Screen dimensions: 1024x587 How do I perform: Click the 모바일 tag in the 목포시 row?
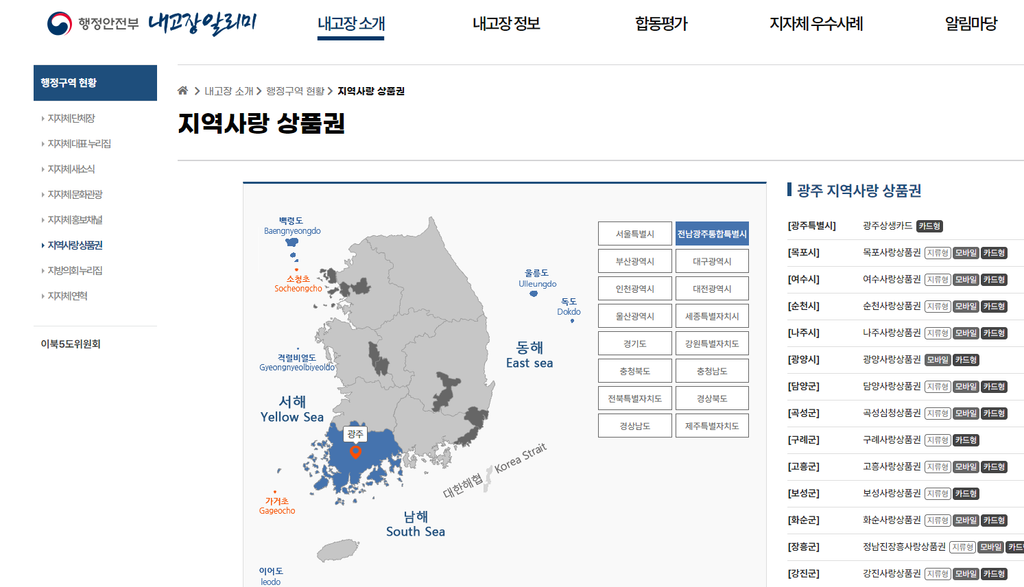[x=965, y=253]
